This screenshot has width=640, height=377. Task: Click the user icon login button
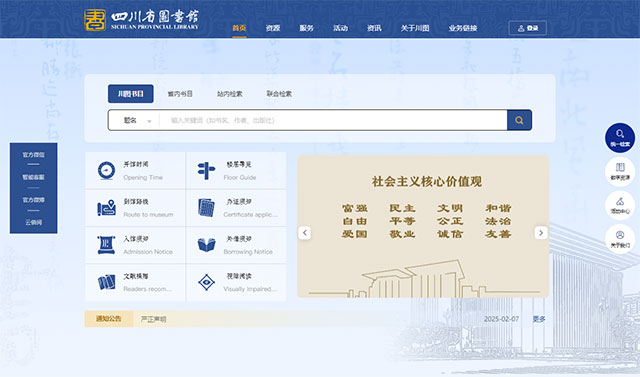click(527, 28)
